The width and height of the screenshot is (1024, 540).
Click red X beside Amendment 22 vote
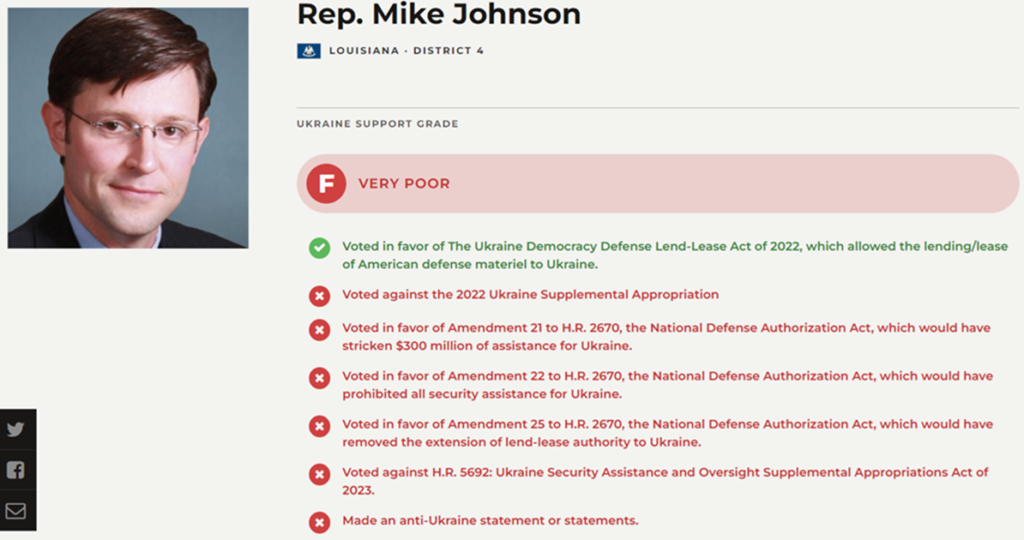click(319, 378)
